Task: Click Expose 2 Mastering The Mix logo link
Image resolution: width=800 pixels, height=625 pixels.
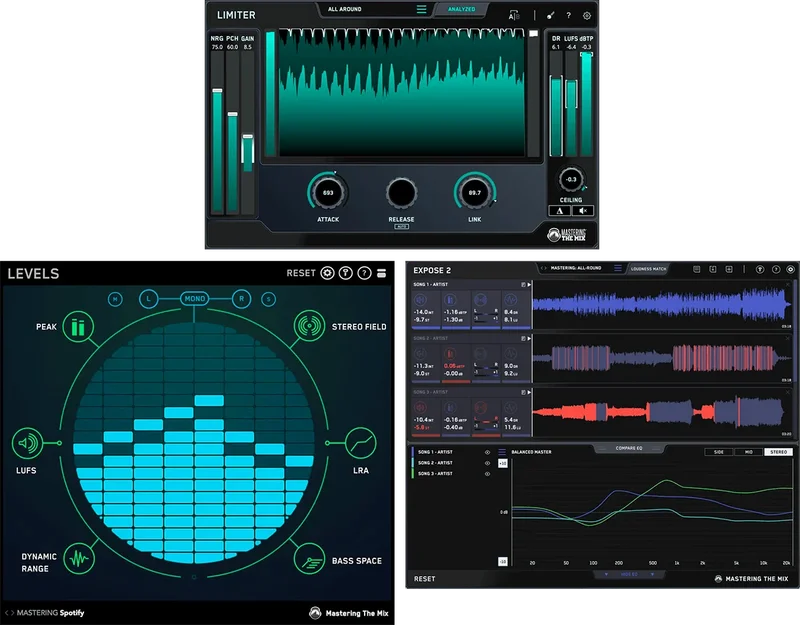Action: 752,579
